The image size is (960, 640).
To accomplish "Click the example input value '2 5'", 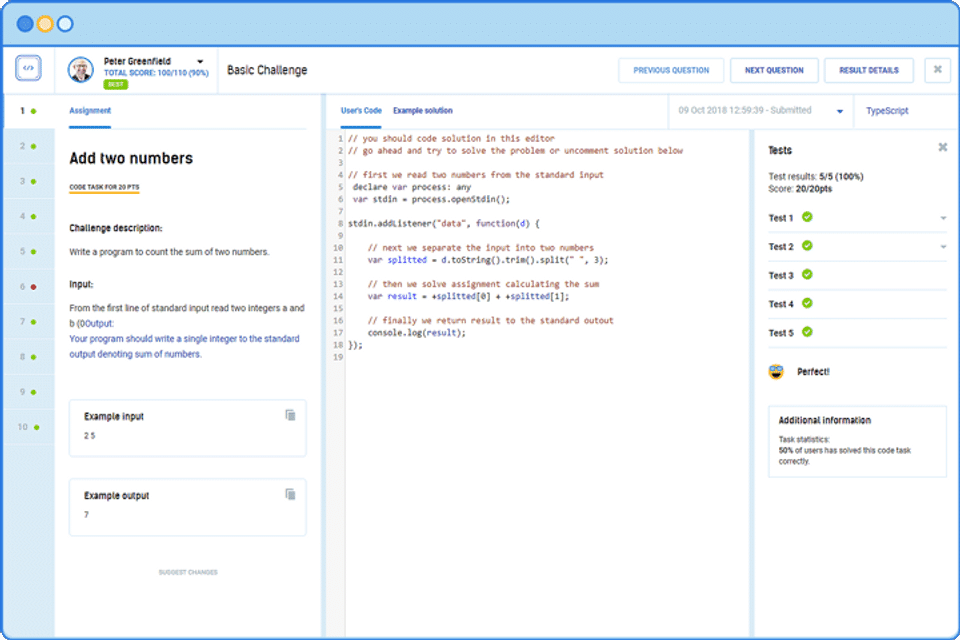I will point(89,436).
